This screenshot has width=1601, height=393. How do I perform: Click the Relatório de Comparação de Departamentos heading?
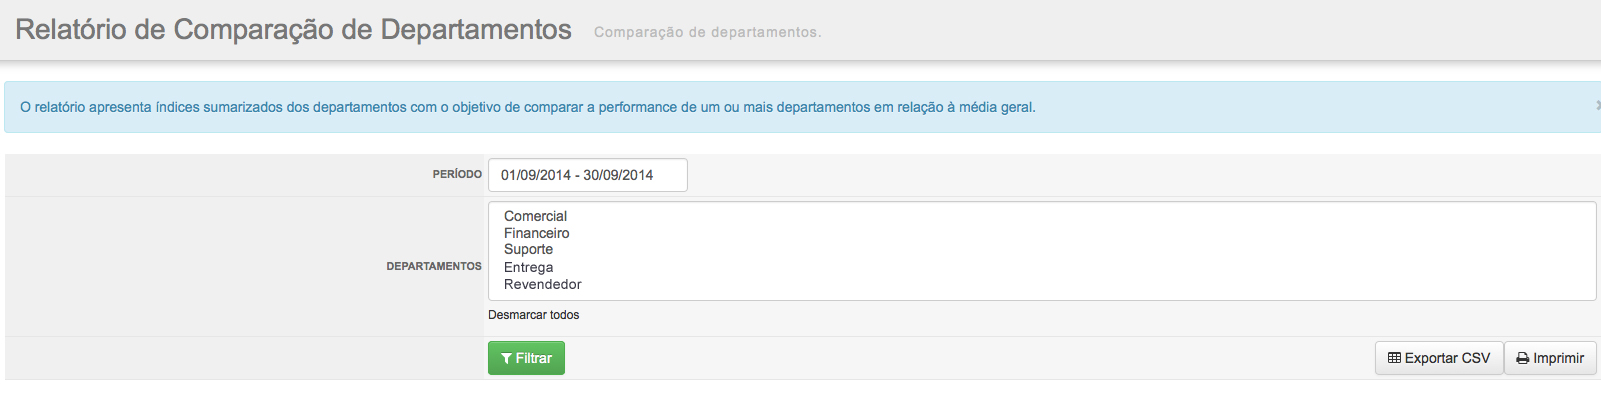(x=293, y=30)
